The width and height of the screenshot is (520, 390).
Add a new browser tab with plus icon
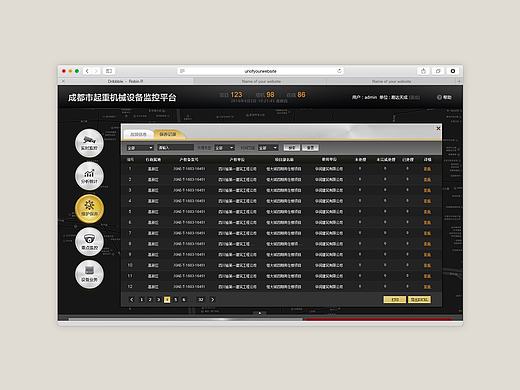coord(459,81)
